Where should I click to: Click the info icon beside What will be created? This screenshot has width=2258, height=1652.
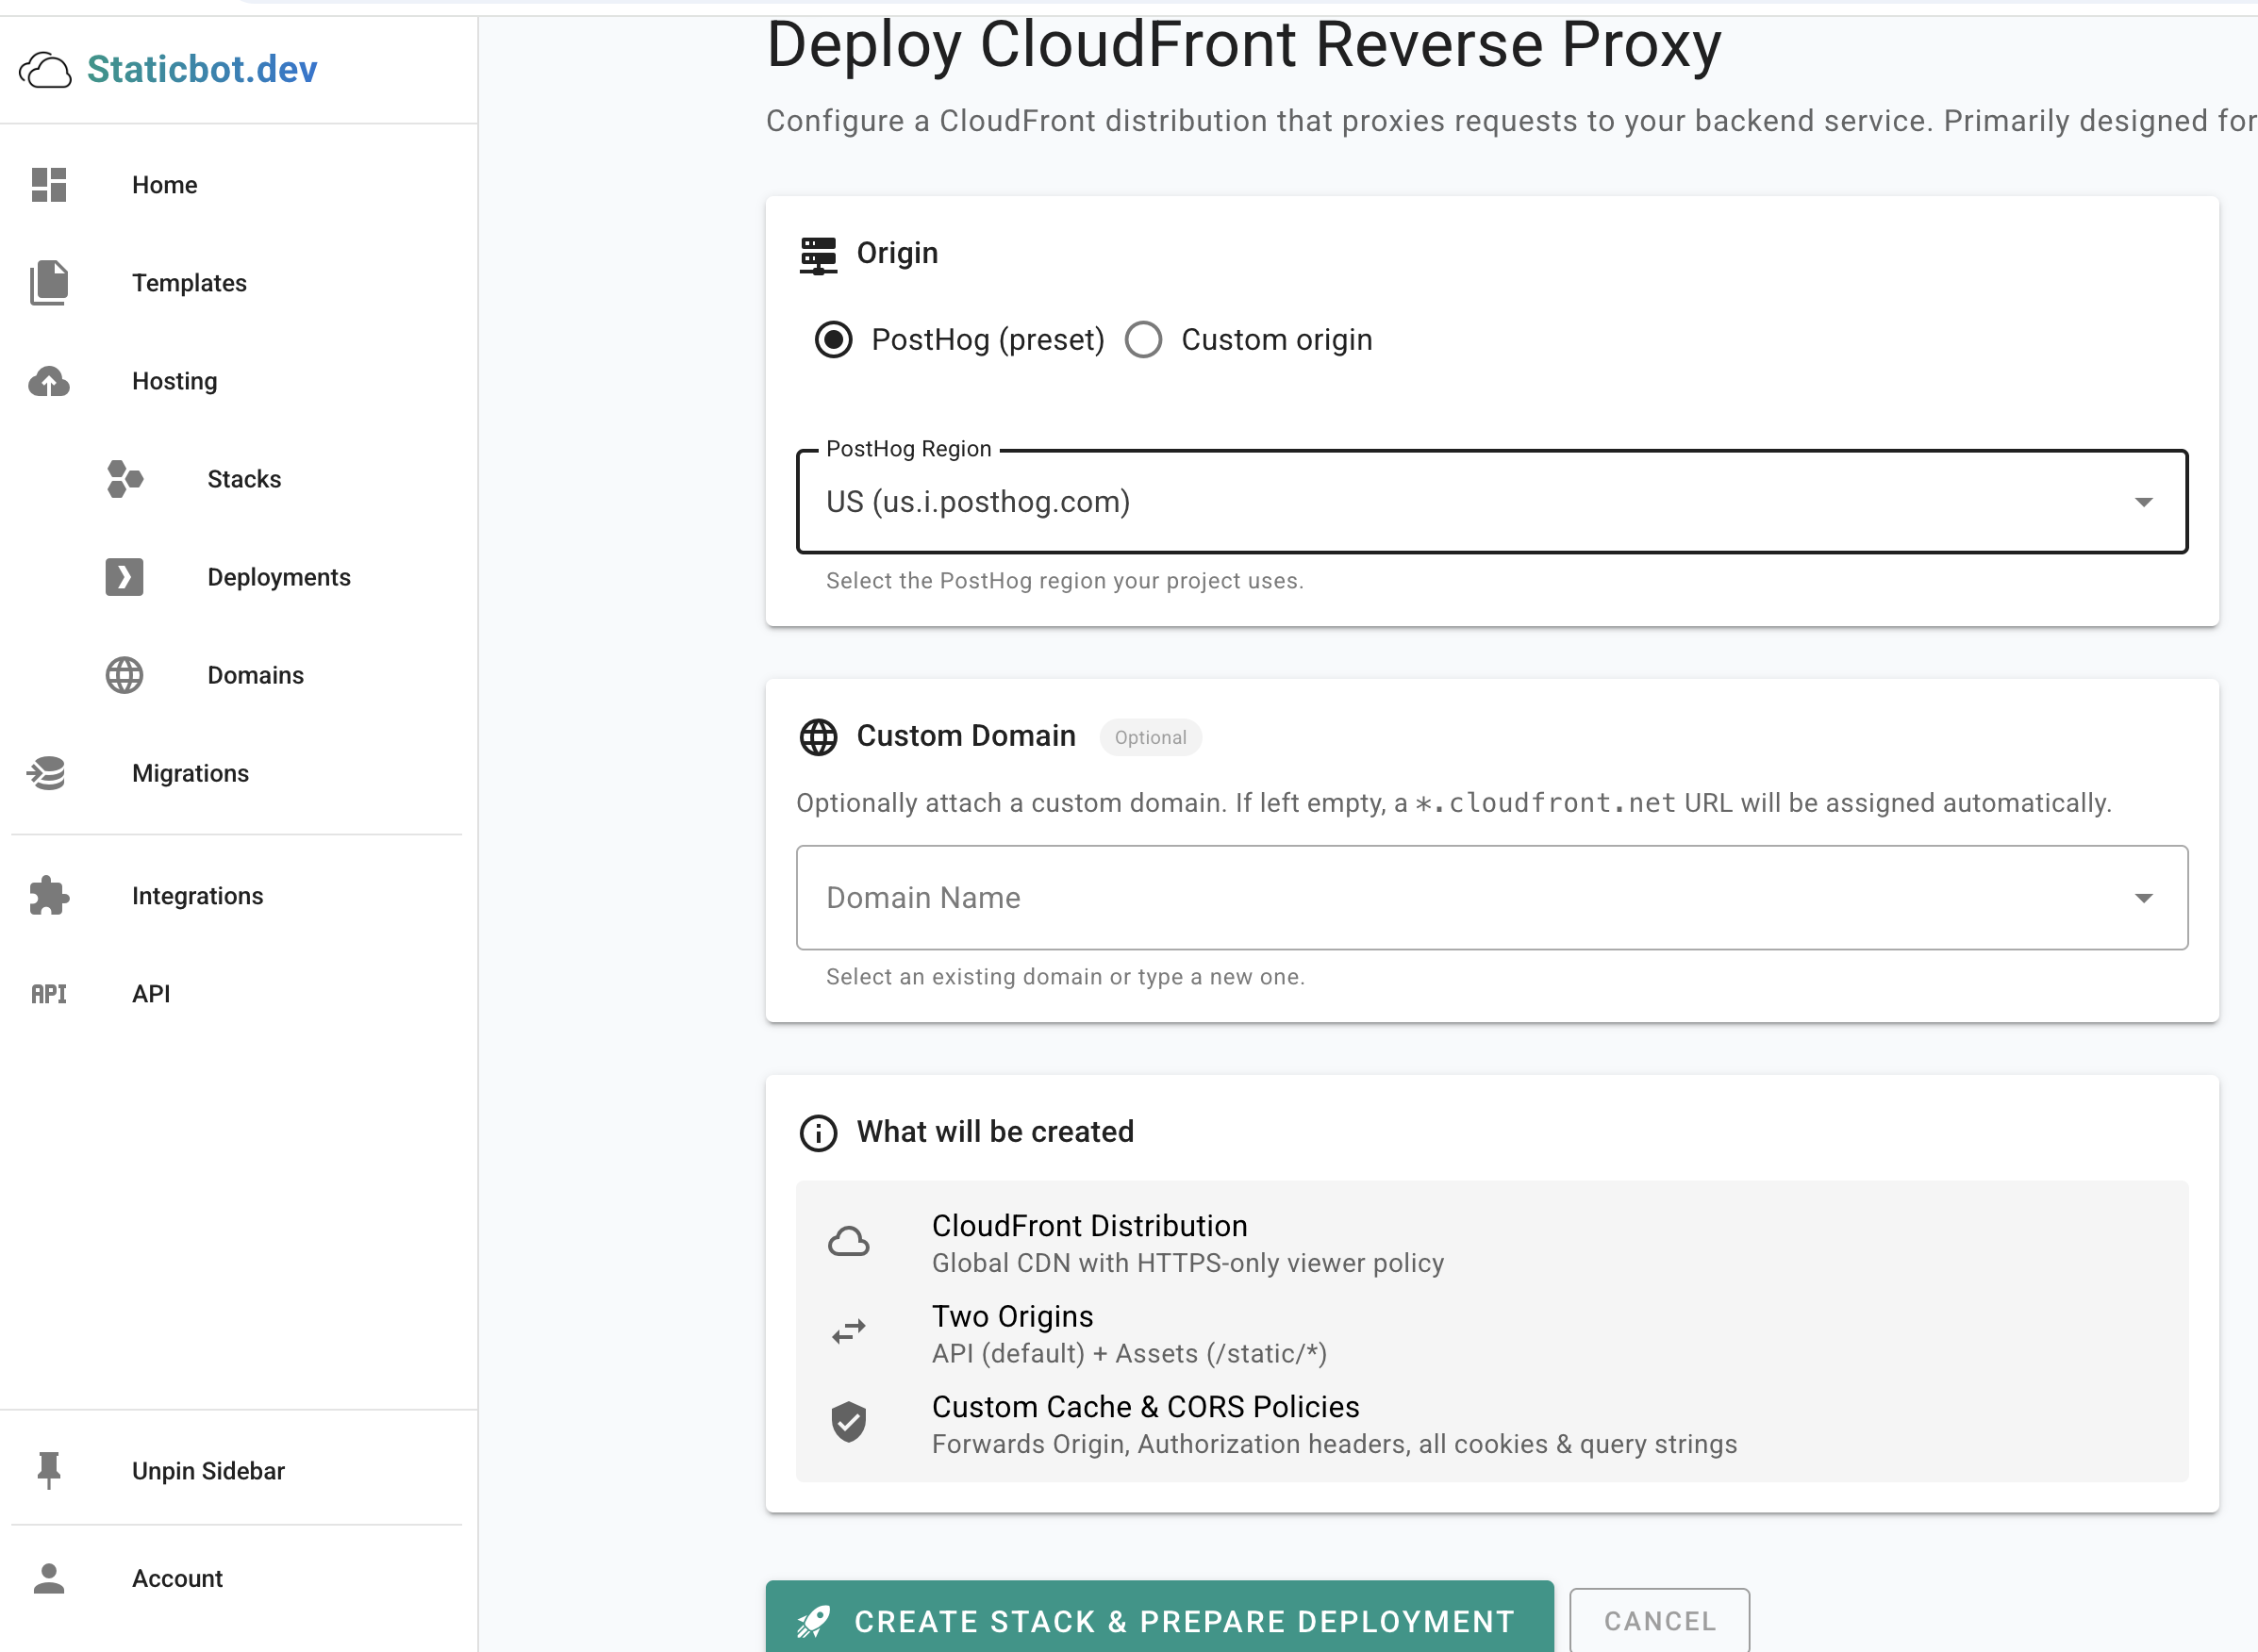point(818,1133)
